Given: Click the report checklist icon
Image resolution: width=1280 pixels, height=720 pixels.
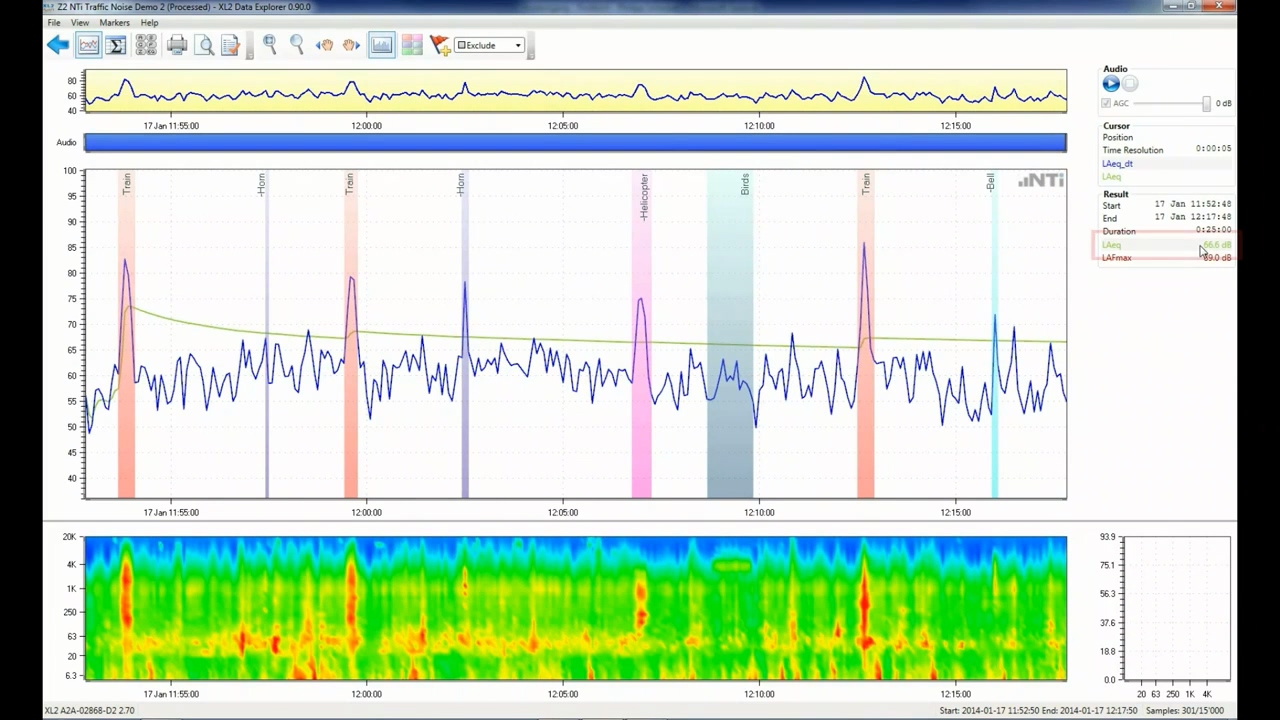Looking at the screenshot, I should pos(230,45).
